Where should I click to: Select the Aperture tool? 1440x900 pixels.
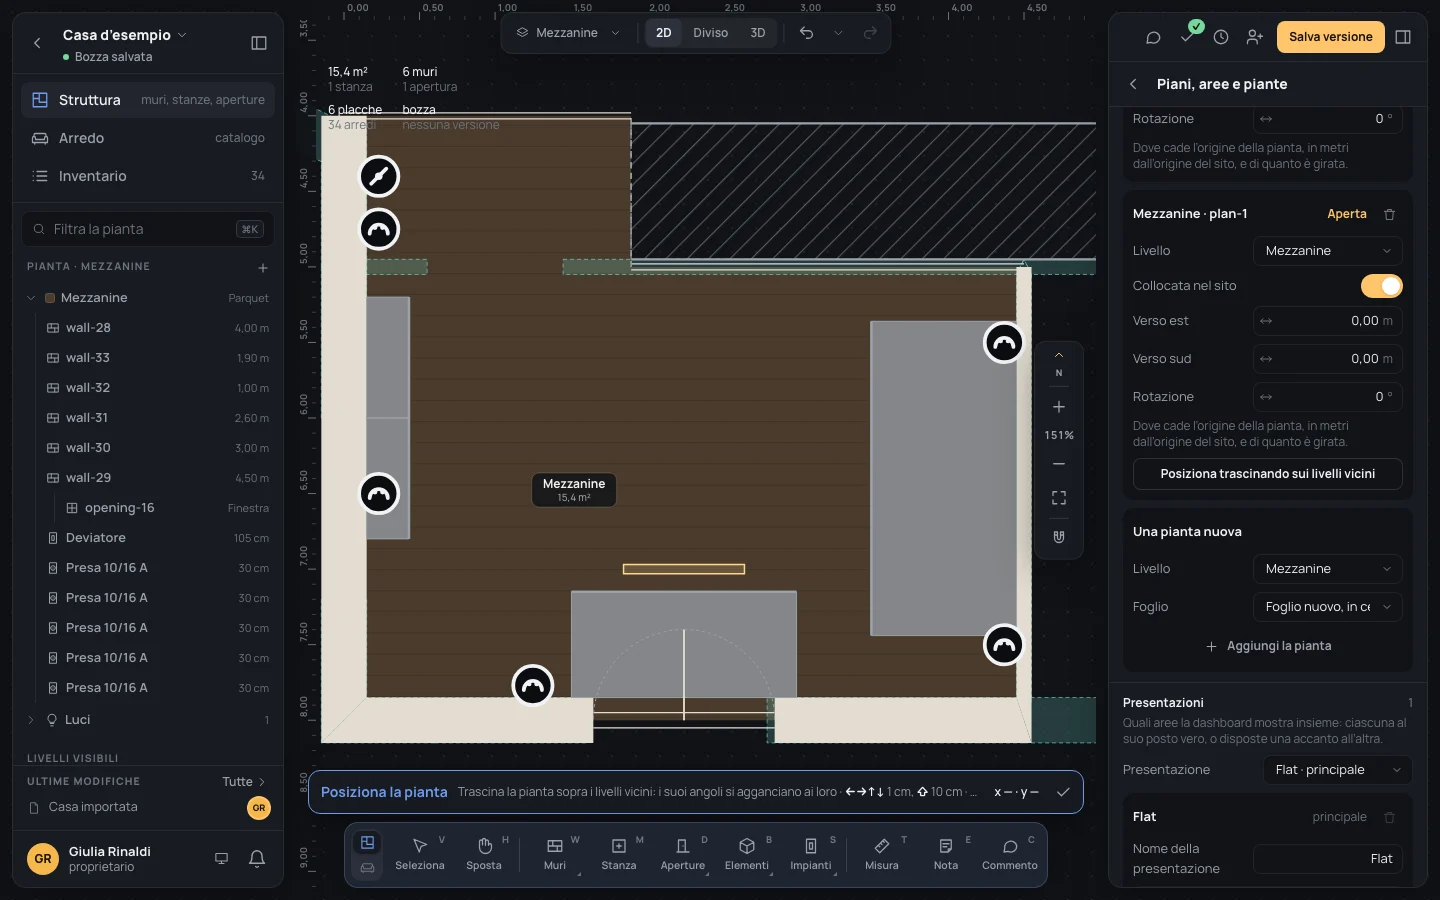(x=683, y=853)
